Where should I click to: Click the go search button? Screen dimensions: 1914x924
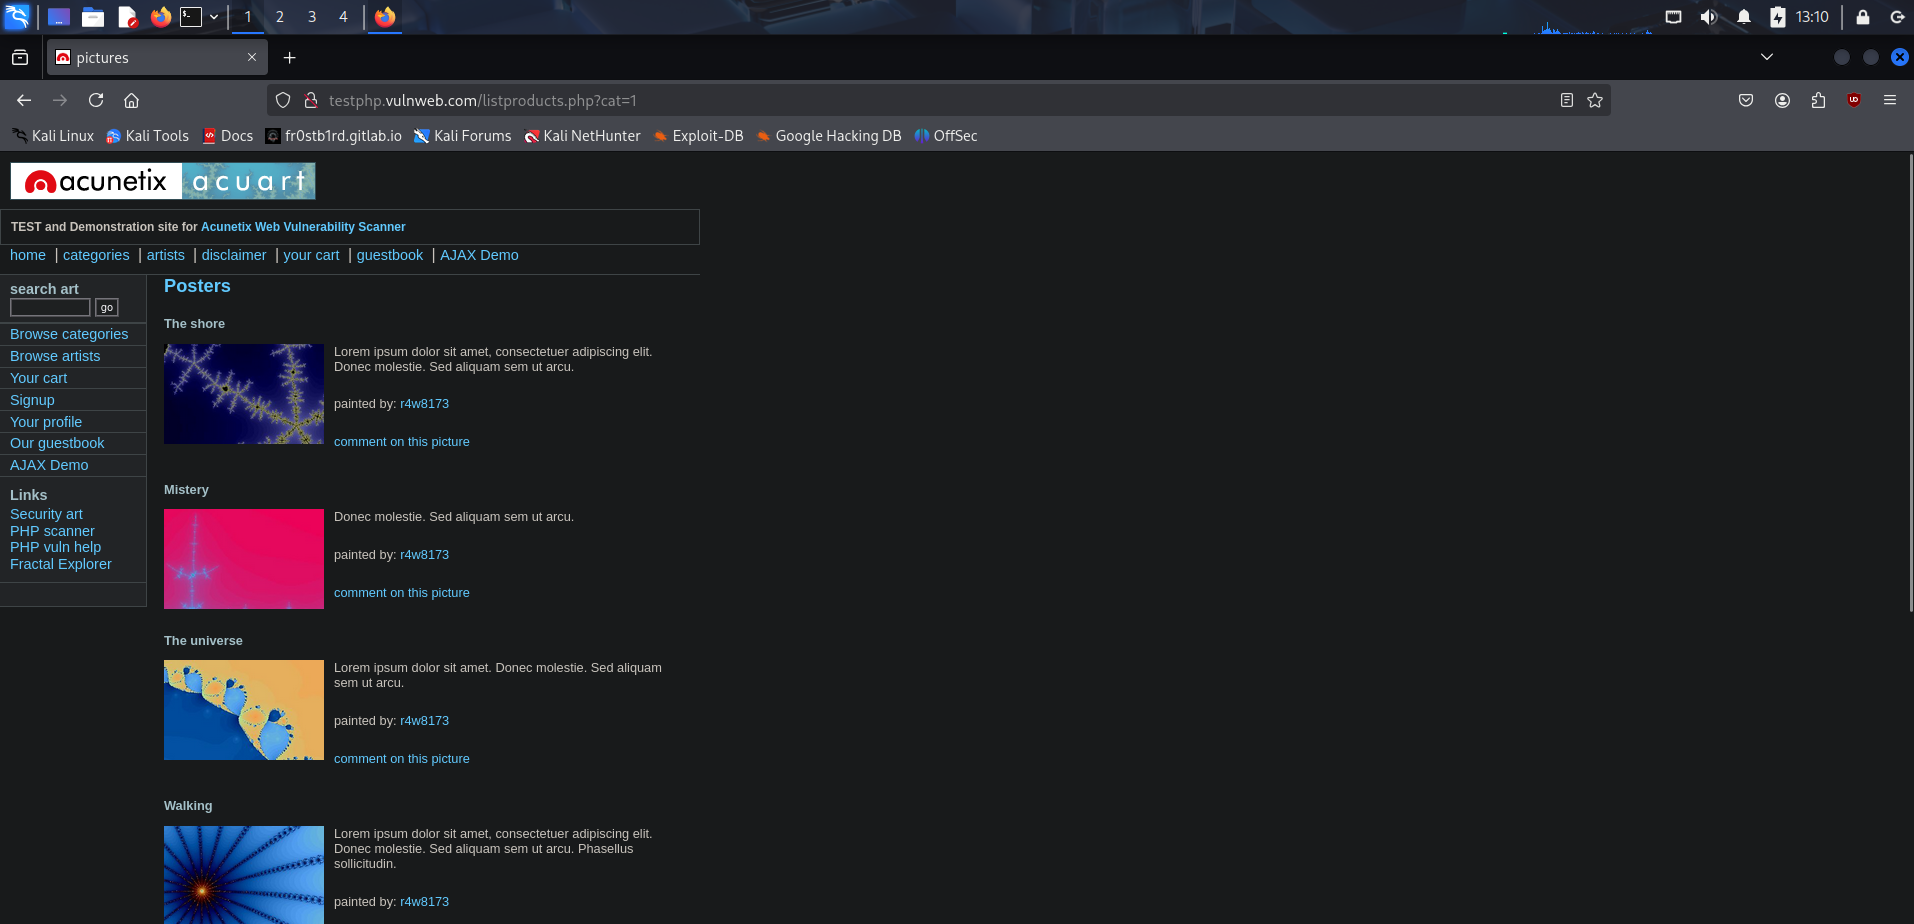coord(107,308)
